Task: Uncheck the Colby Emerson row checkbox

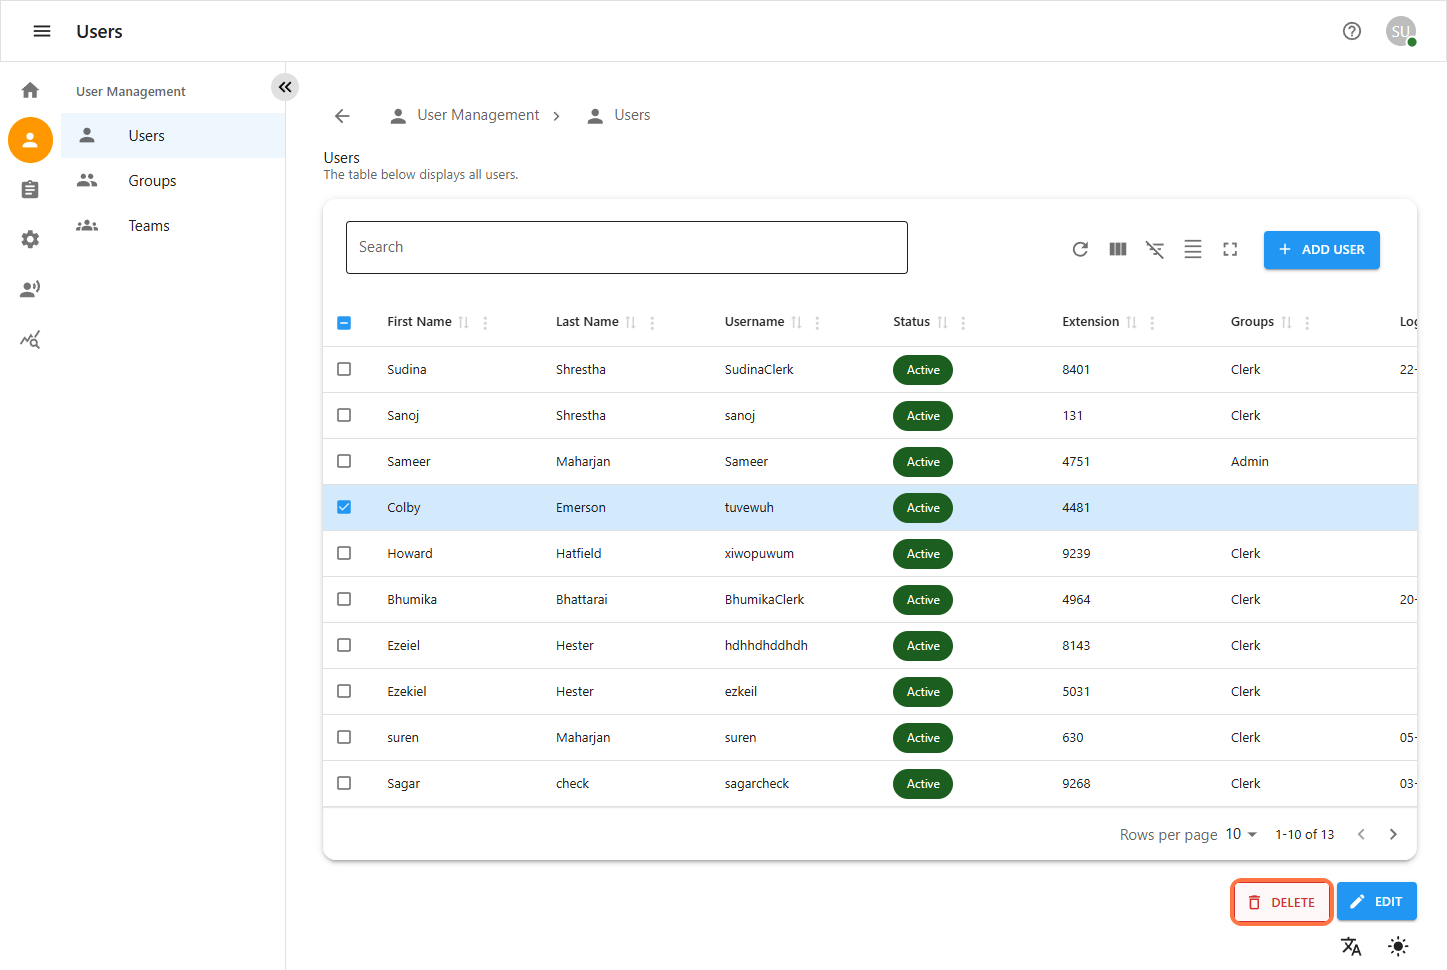Action: pos(344,507)
